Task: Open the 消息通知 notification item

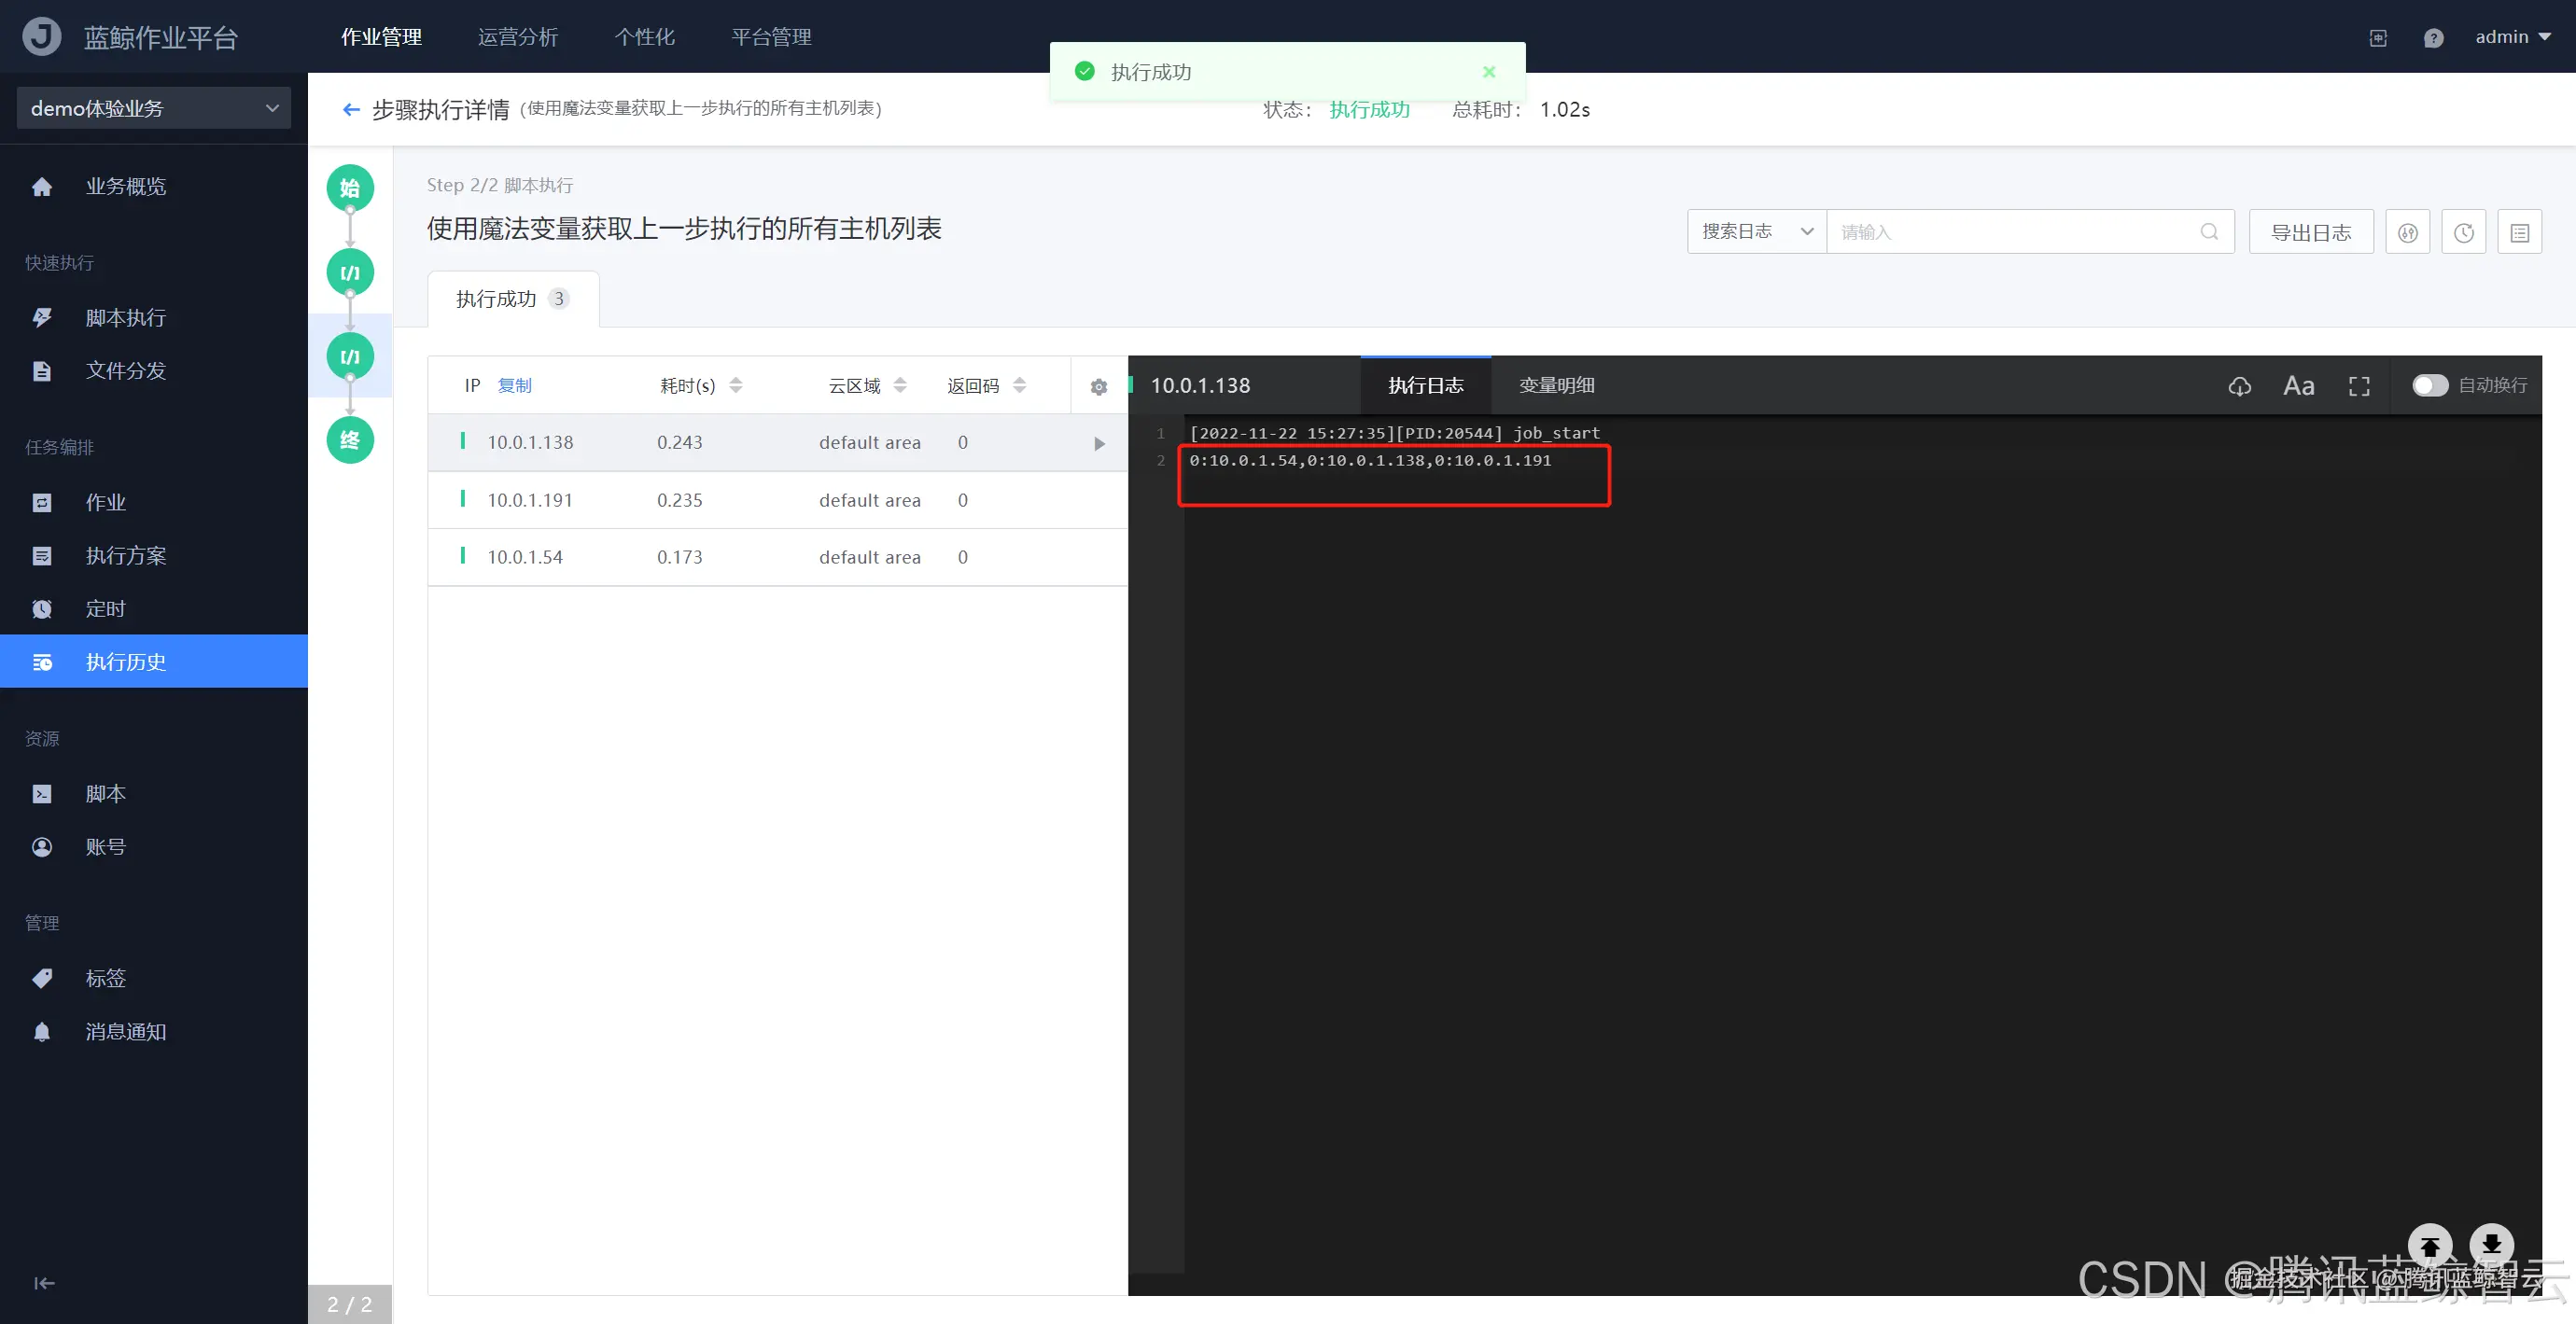Action: pos(125,1031)
